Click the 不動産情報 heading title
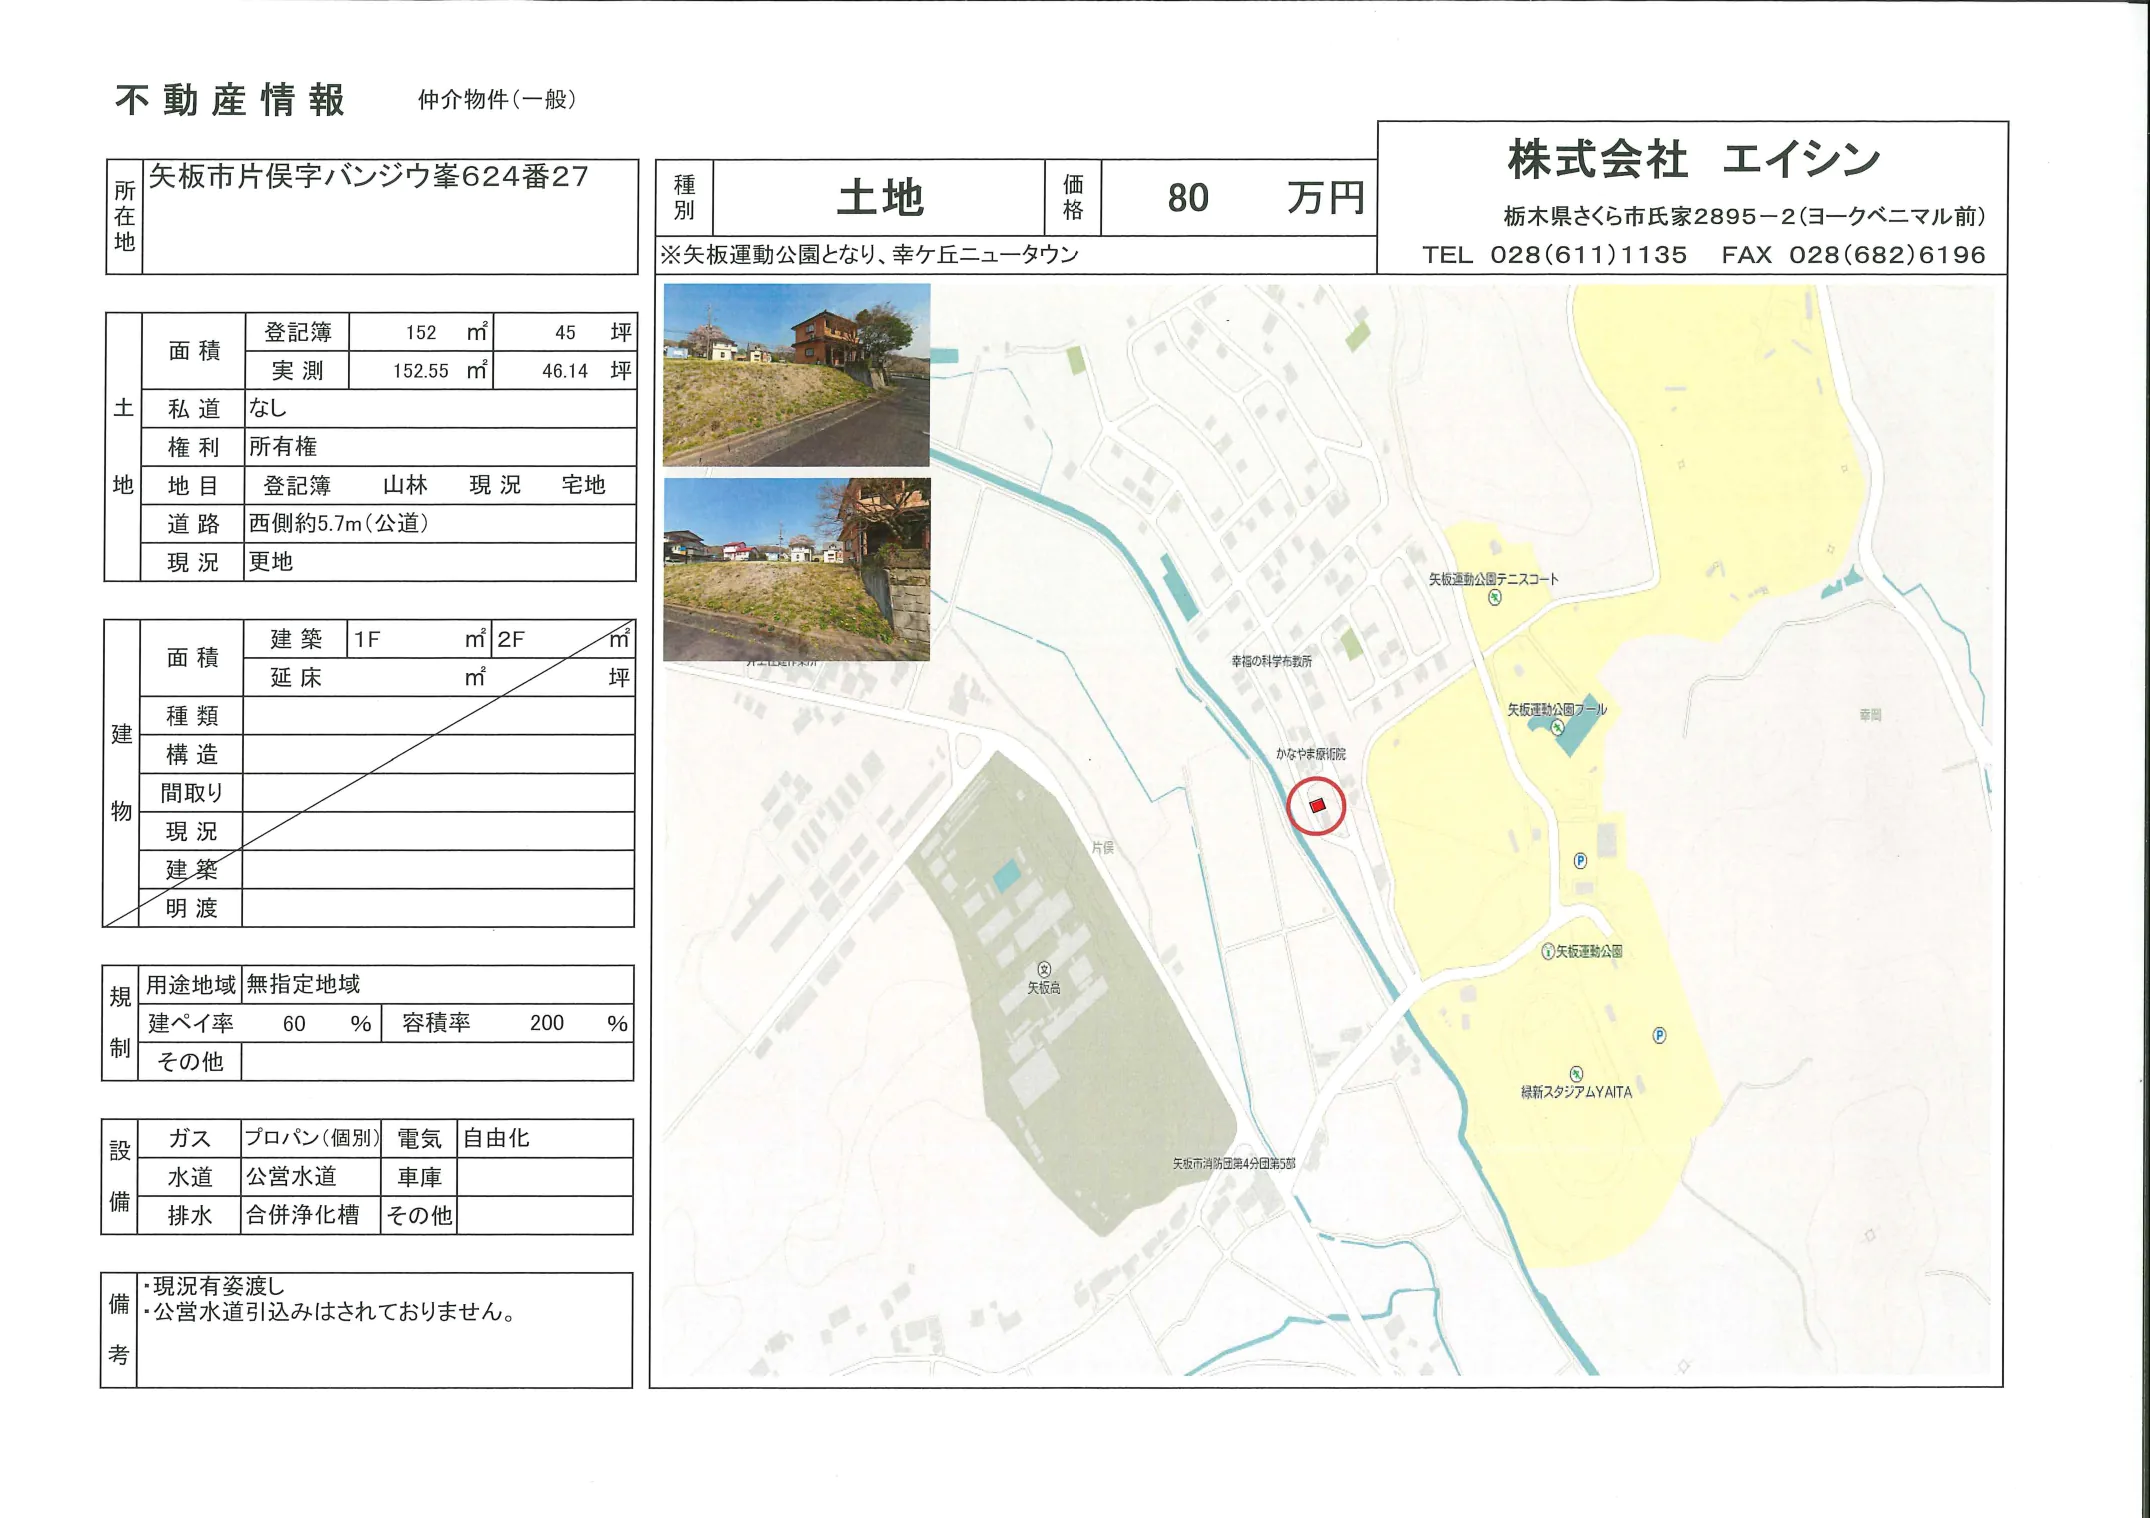Image resolution: width=2150 pixels, height=1518 pixels. click(x=230, y=100)
